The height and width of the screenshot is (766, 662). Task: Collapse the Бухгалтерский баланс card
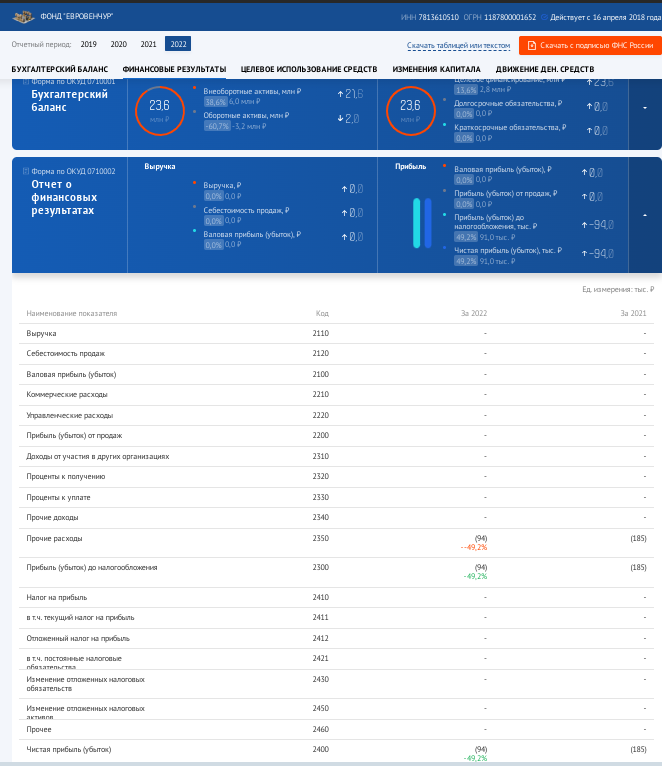(x=645, y=107)
